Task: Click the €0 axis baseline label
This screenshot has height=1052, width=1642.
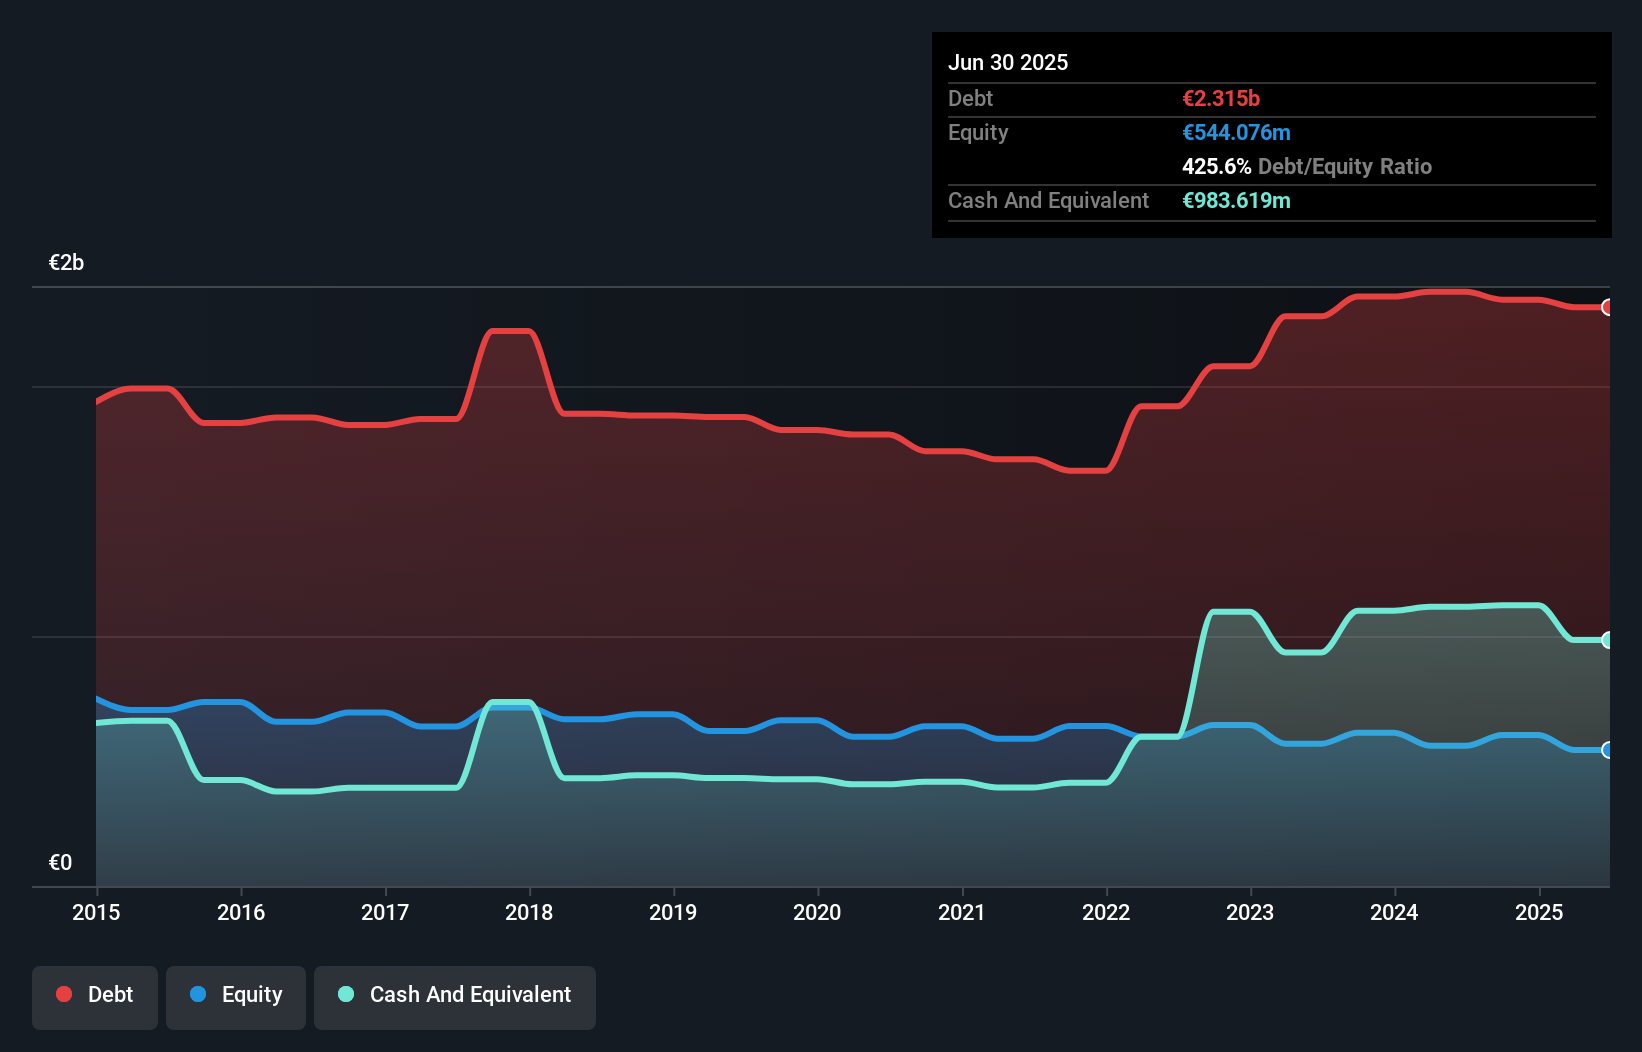Action: pyautogui.click(x=60, y=861)
